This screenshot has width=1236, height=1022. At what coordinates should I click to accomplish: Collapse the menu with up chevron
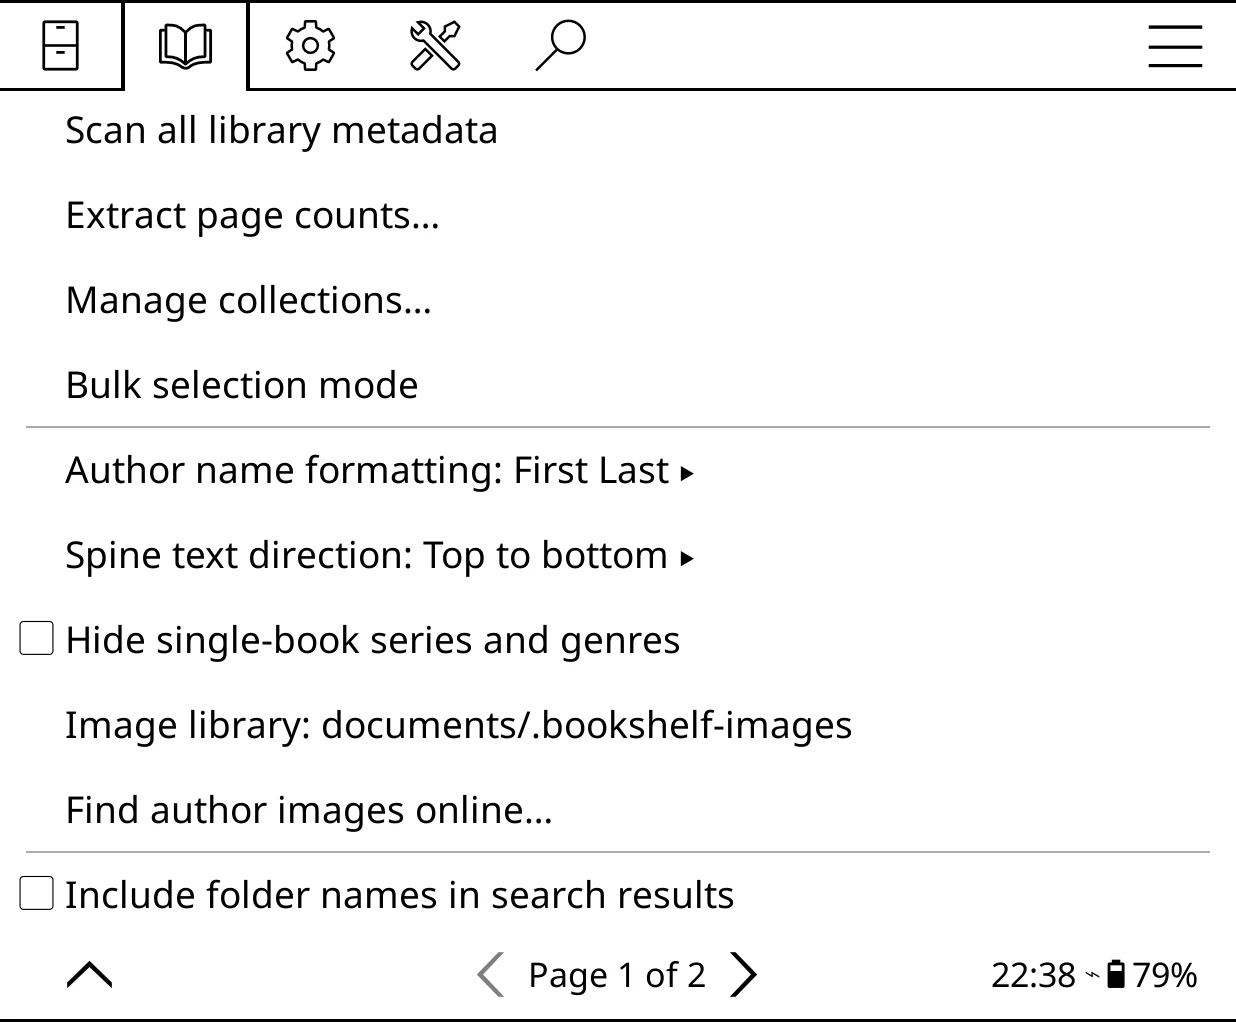pos(89,975)
